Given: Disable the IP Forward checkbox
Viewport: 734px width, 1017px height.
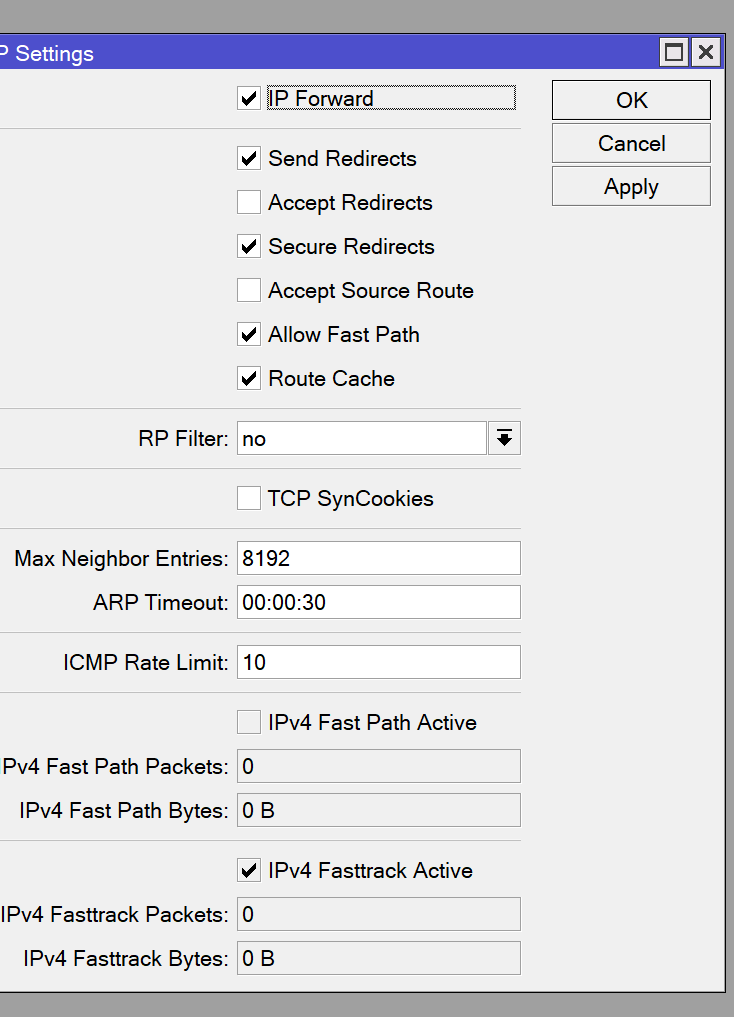Looking at the screenshot, I should click(x=249, y=98).
